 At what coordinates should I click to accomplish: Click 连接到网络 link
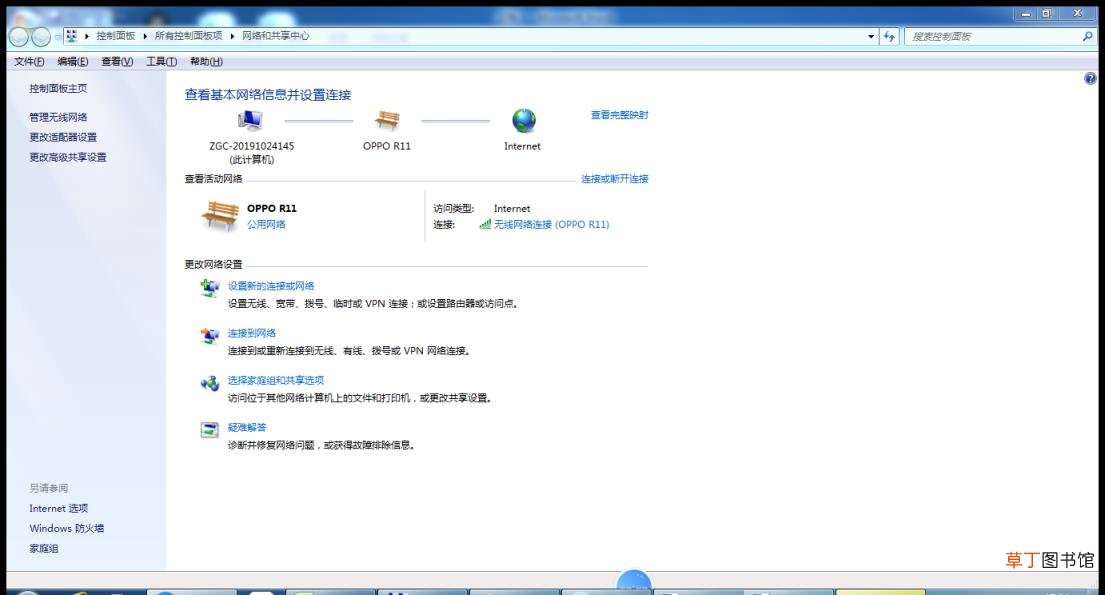[x=252, y=333]
